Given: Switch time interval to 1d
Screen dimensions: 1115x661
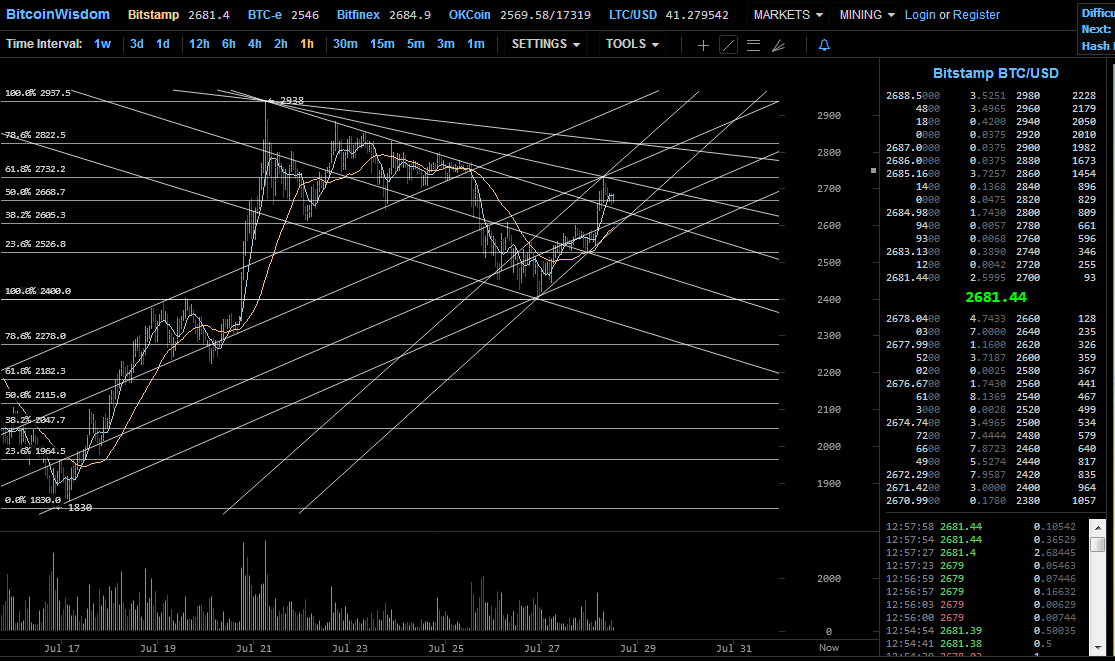Looking at the screenshot, I should (163, 44).
